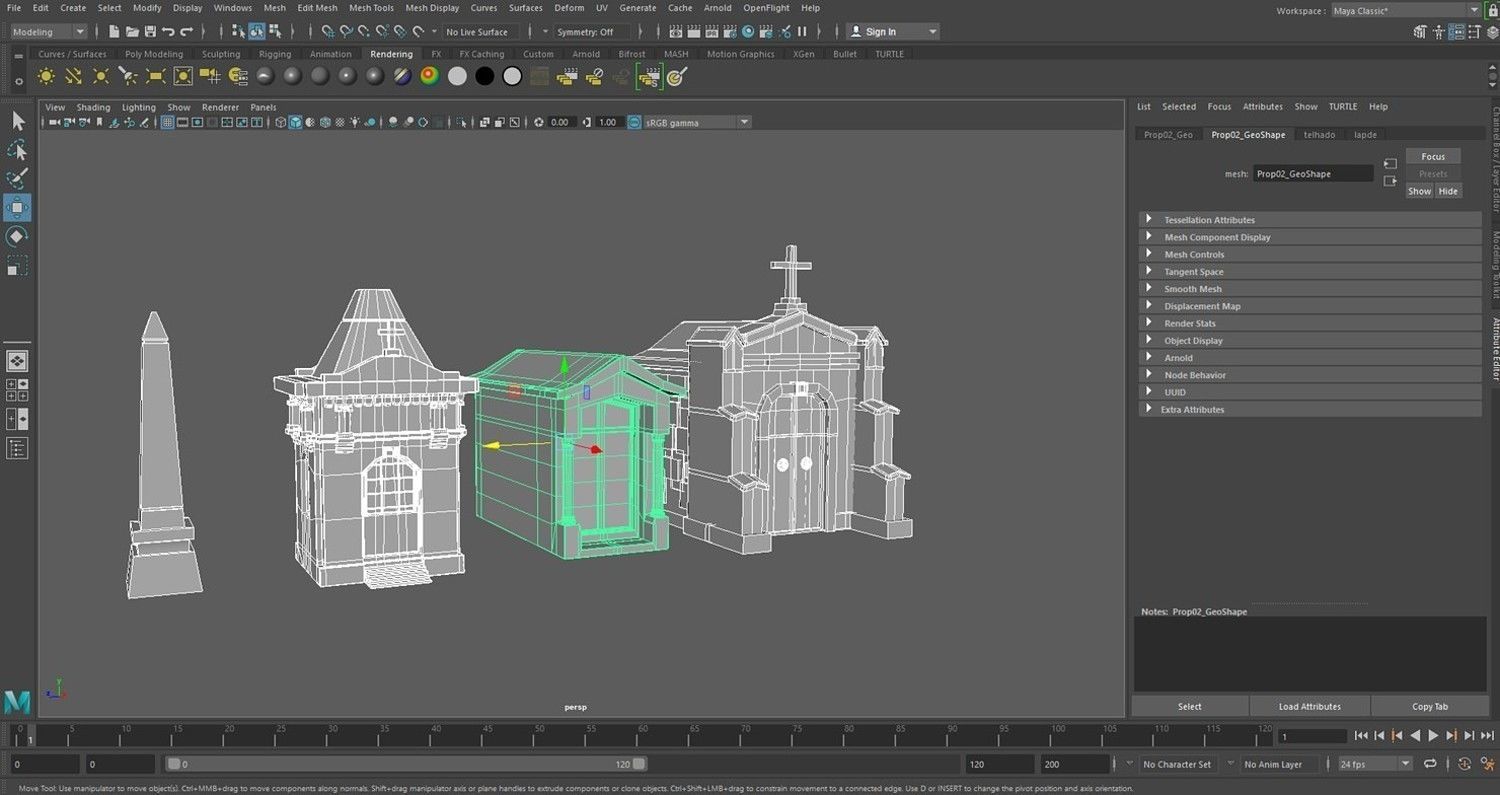Screen dimensions: 1500x795
Task: Open the Mesh Tools menu
Action: pyautogui.click(x=371, y=8)
